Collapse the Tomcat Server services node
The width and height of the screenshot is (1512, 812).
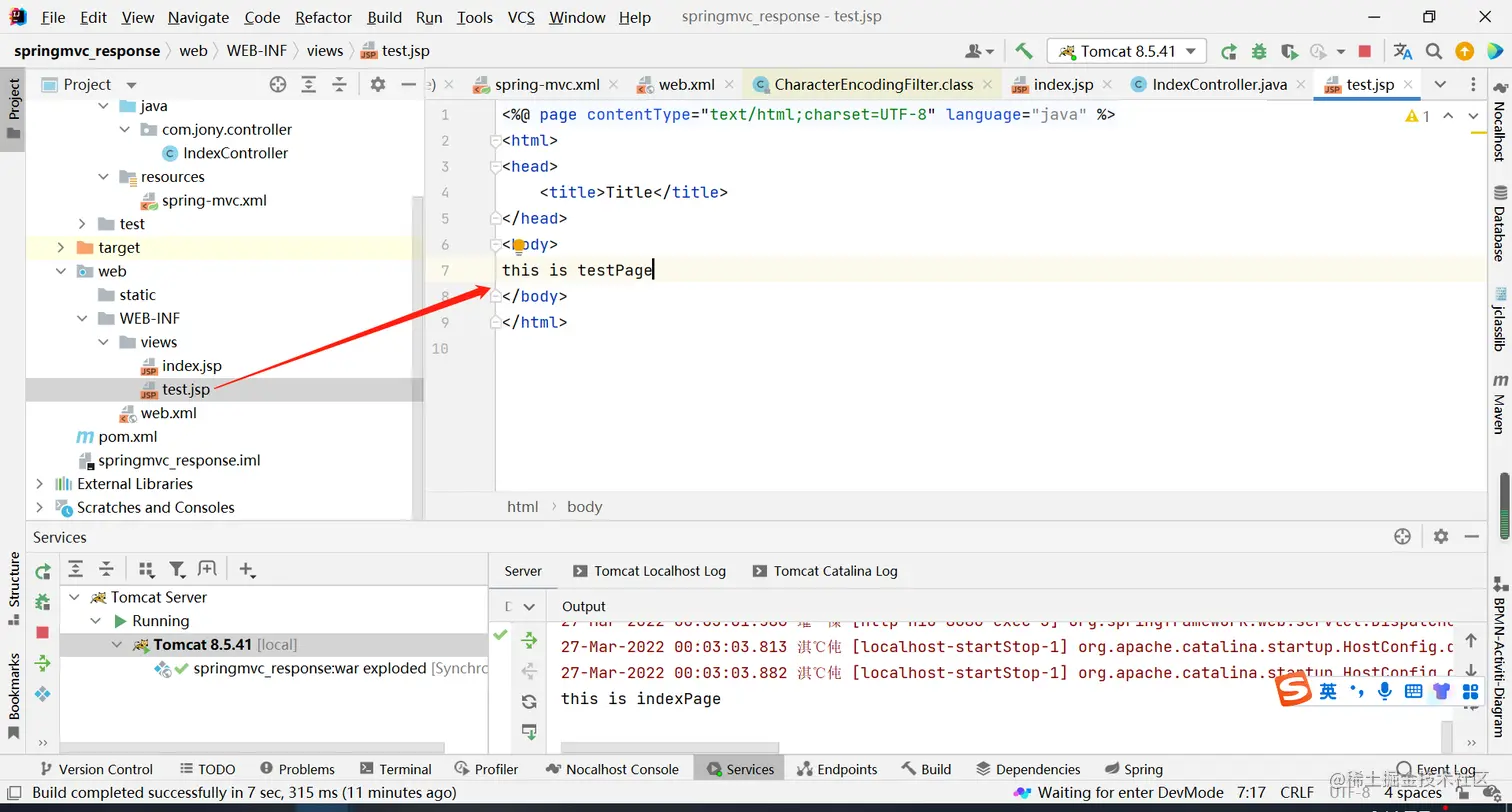(75, 597)
